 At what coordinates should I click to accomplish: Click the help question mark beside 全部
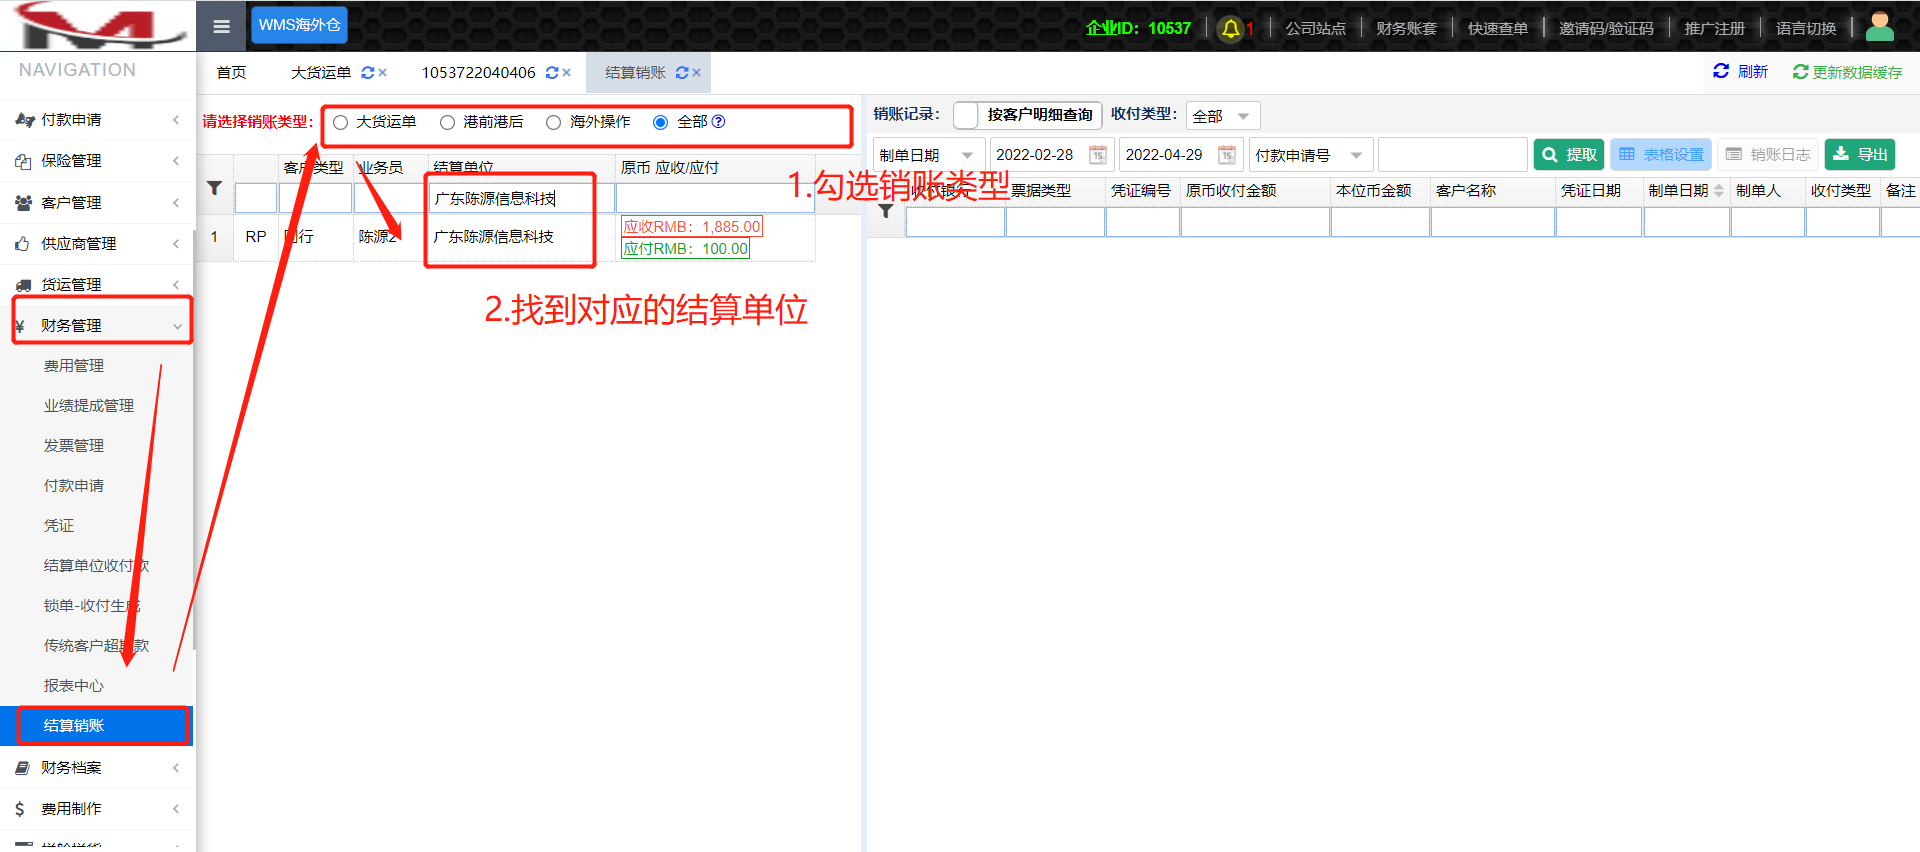(718, 122)
